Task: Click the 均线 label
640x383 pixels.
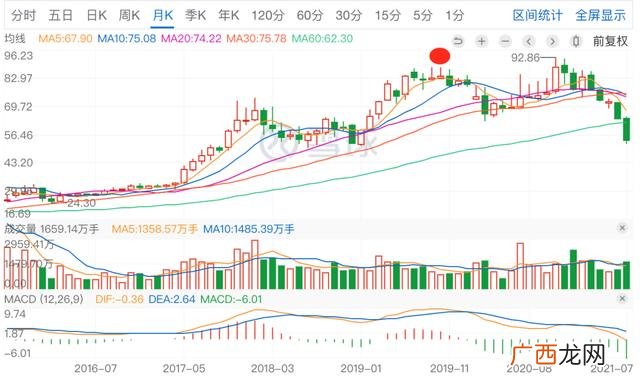Action: pyautogui.click(x=15, y=39)
